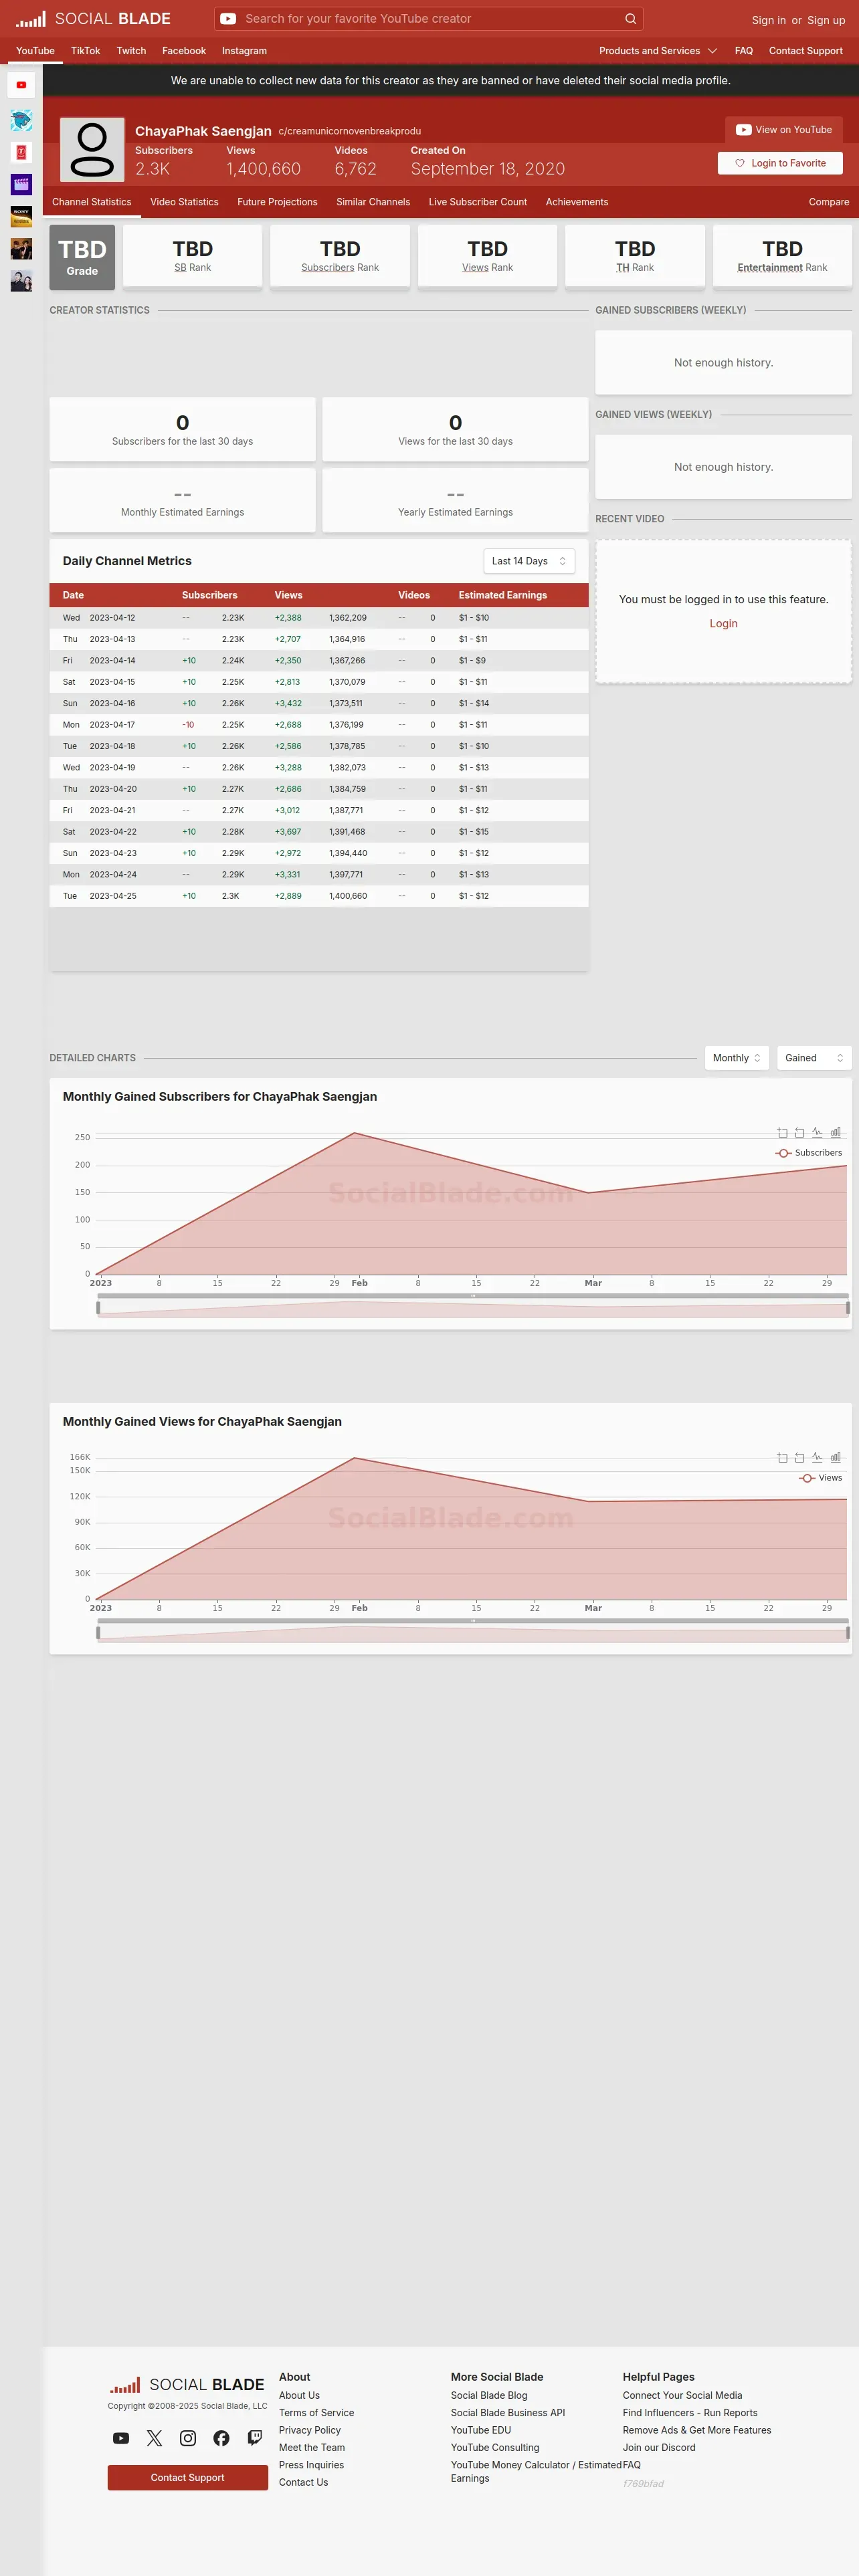Open the Video Statistics tab

point(184,202)
